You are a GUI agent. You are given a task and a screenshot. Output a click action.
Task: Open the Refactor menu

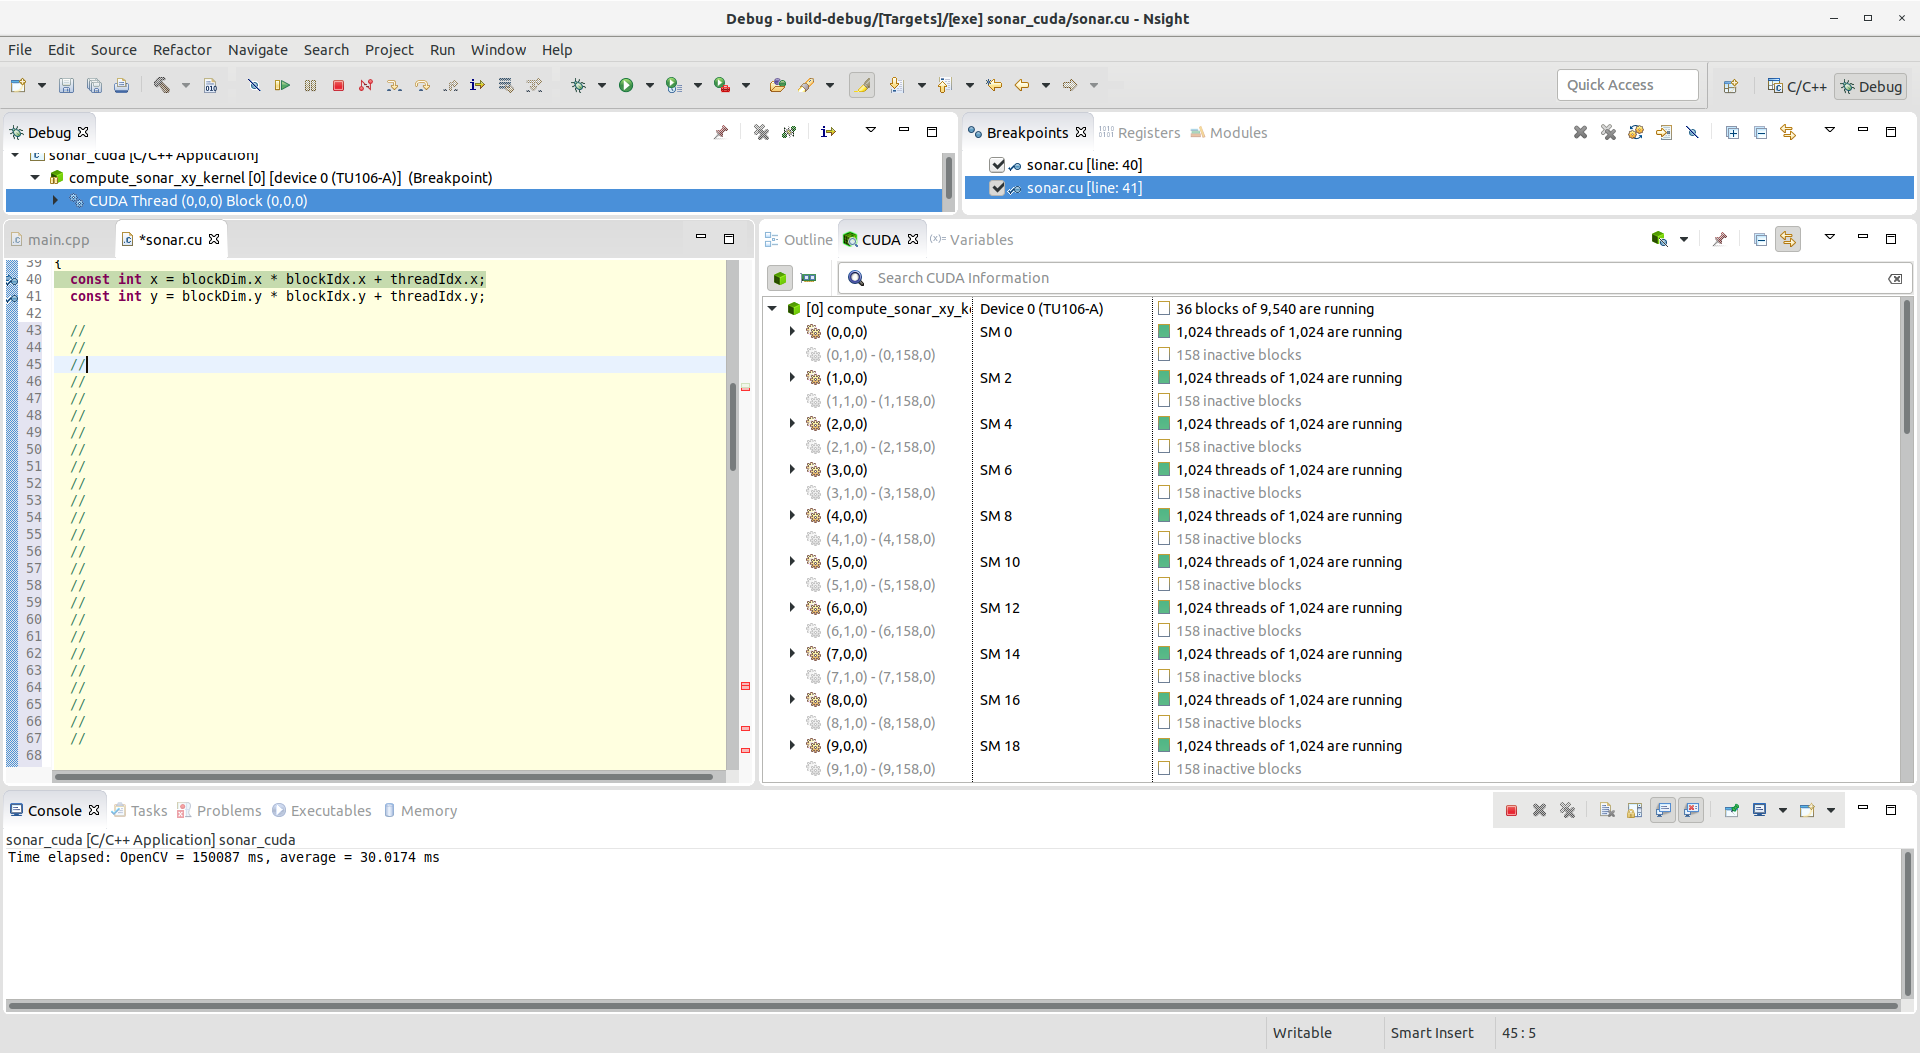coord(182,50)
